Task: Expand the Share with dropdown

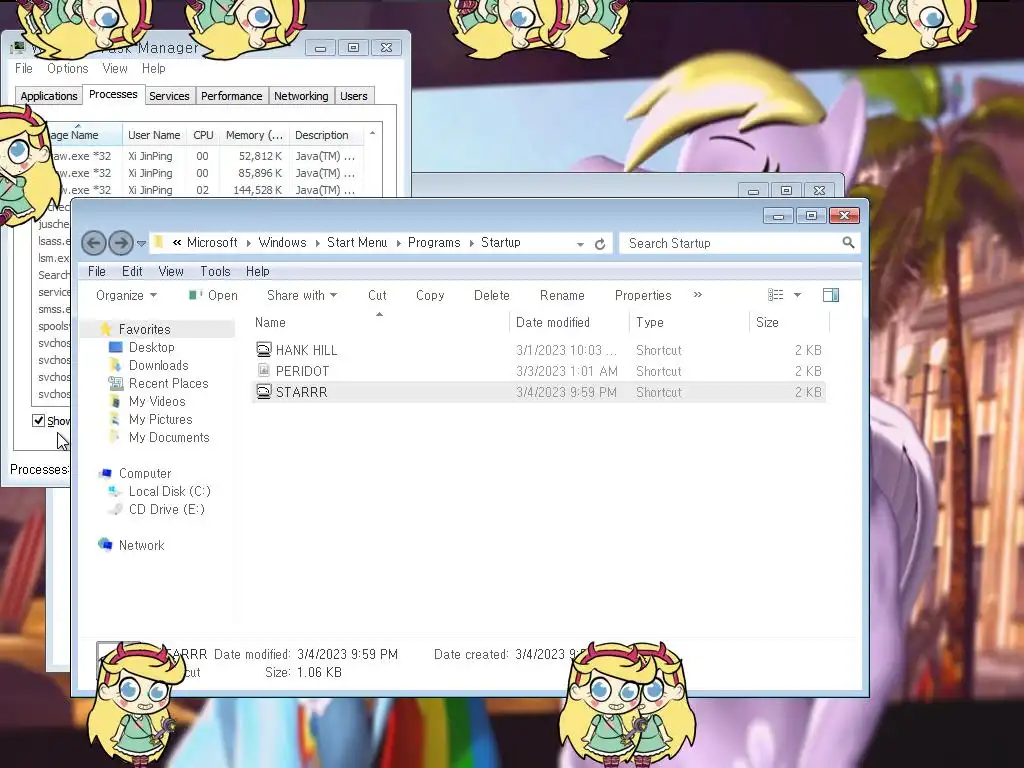Action: click(x=302, y=295)
